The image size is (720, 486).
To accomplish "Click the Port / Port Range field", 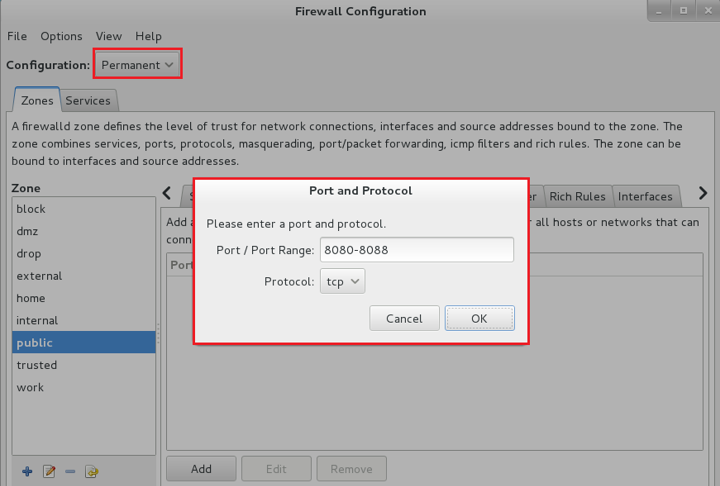I will (x=416, y=249).
